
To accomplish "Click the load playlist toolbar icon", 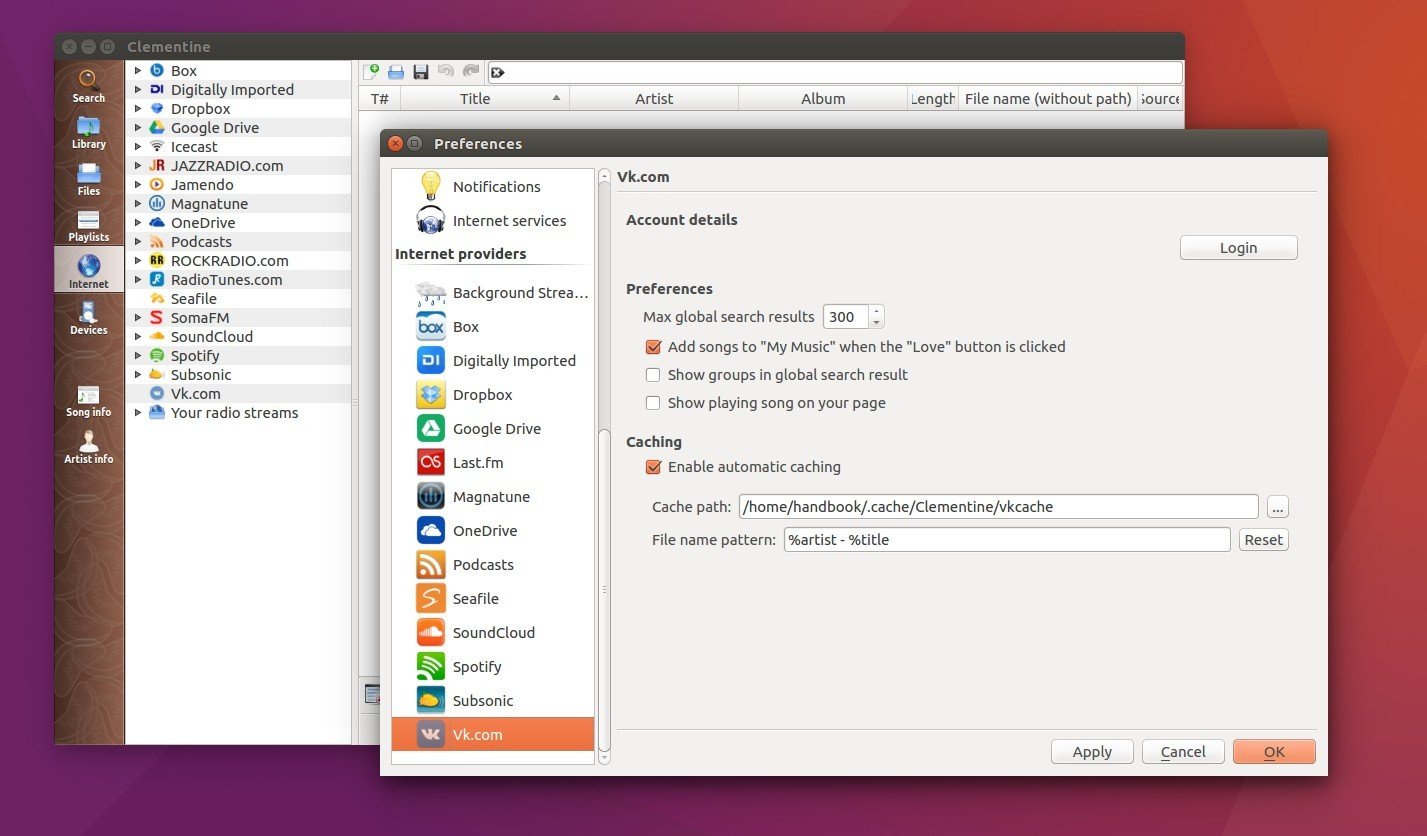I will click(396, 72).
